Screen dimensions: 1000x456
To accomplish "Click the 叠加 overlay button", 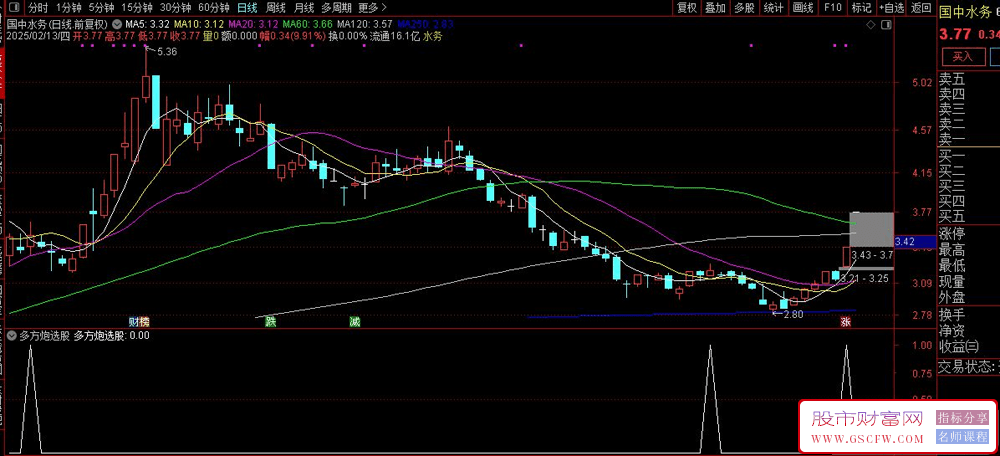I will 715,8.
